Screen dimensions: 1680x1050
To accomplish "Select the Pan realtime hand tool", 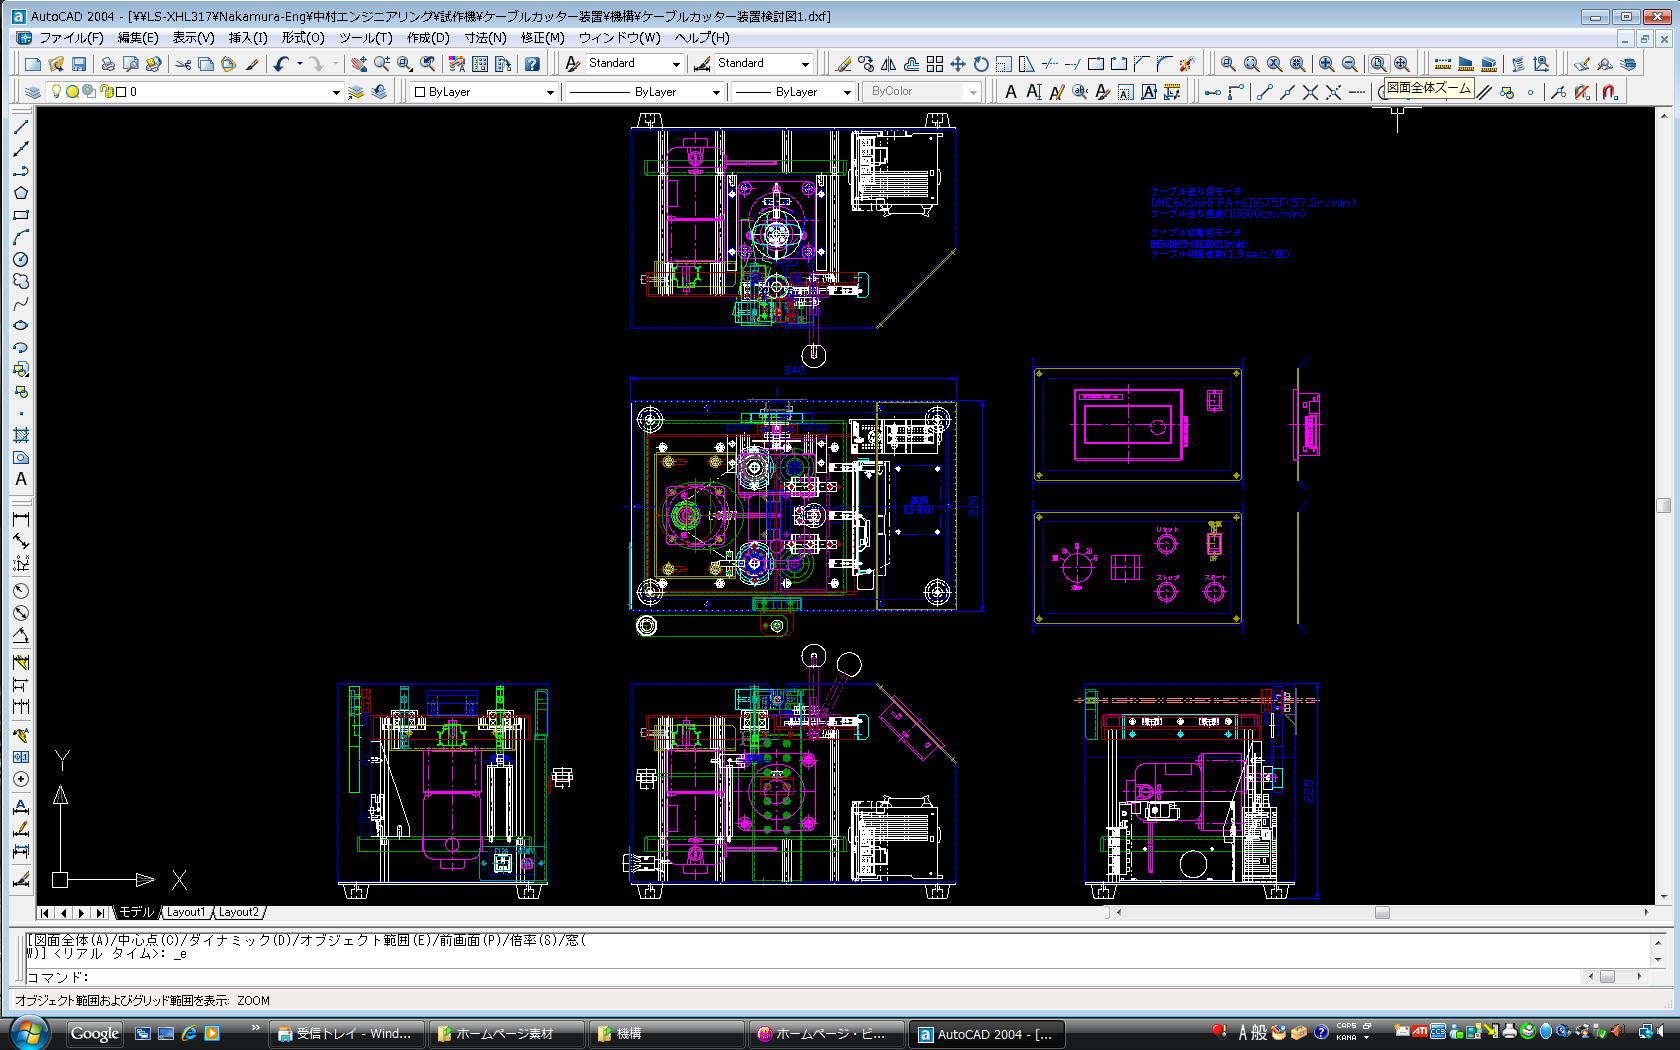I will click(x=359, y=64).
